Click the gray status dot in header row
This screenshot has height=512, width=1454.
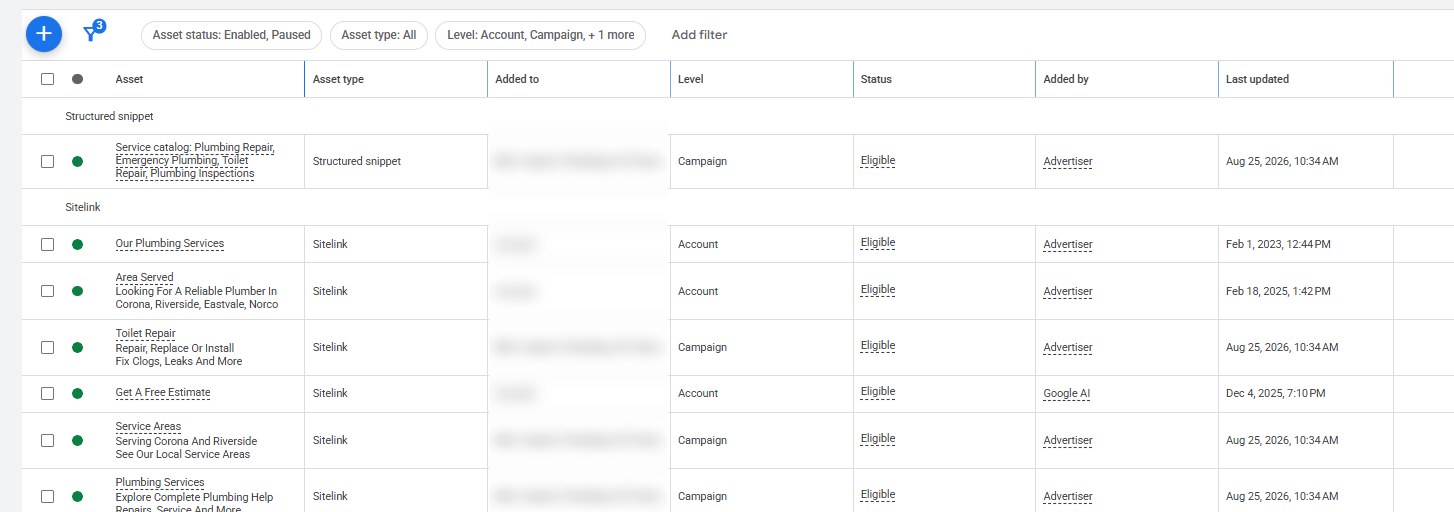(x=77, y=79)
